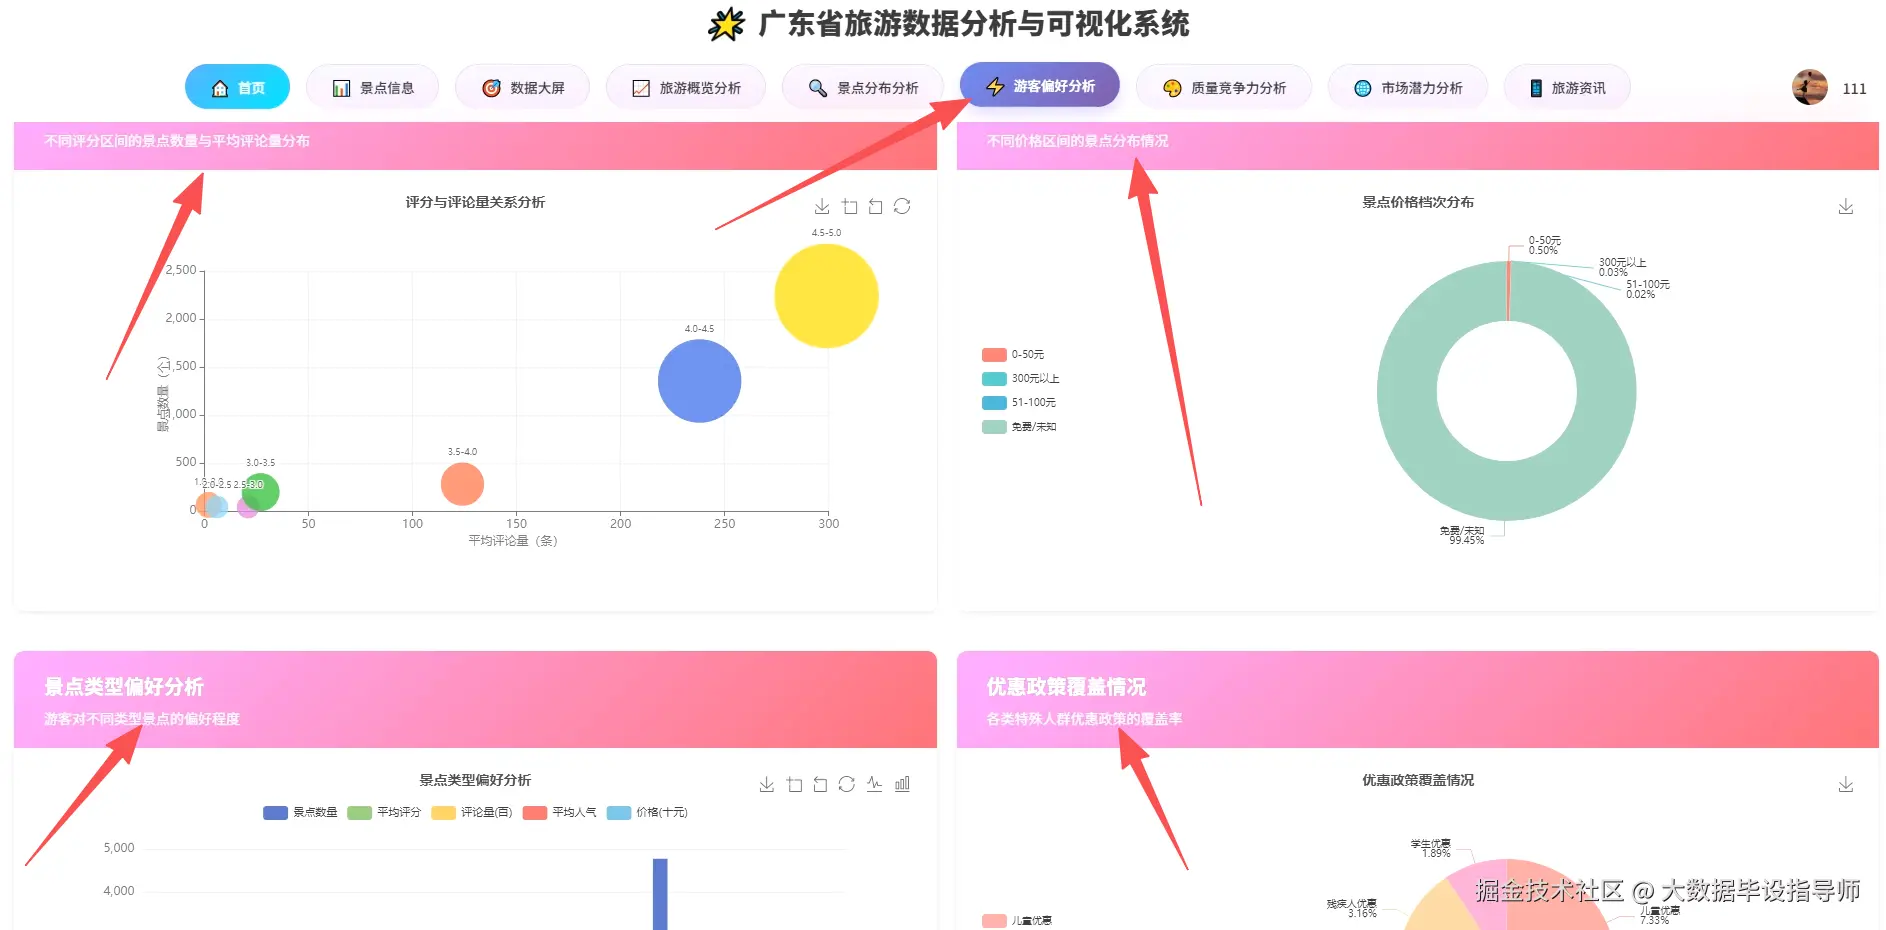
Task: Open the 数据大屏 view
Action: (x=522, y=87)
